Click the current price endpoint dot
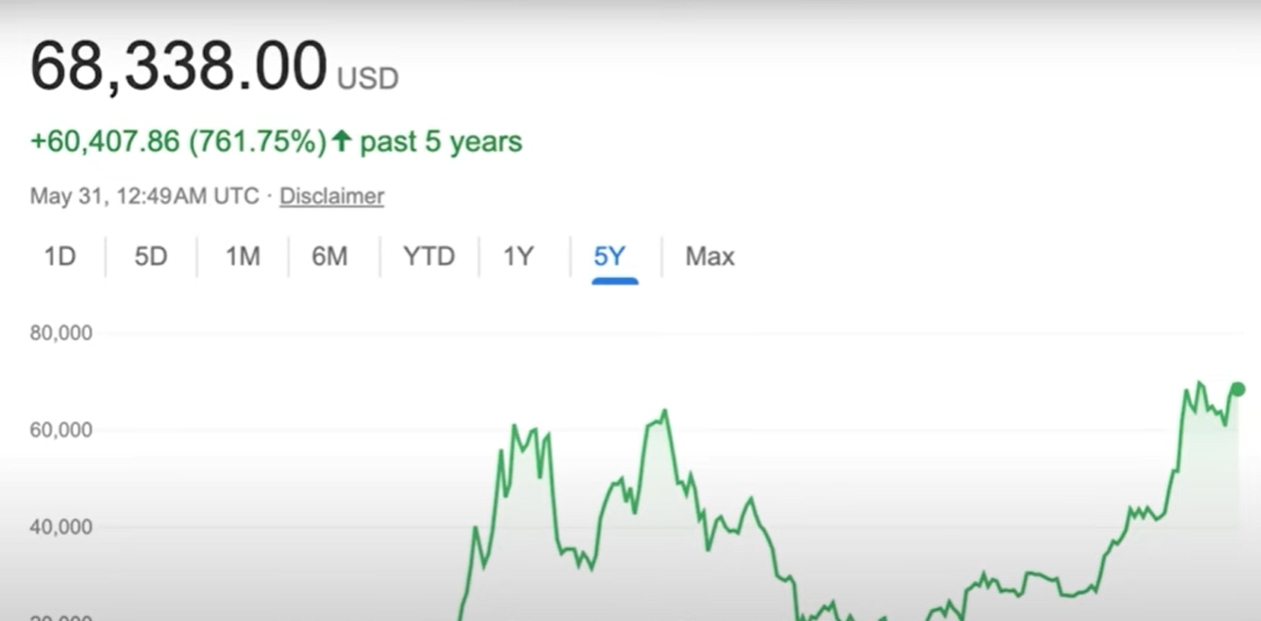This screenshot has height=621, width=1261. pos(1238,389)
